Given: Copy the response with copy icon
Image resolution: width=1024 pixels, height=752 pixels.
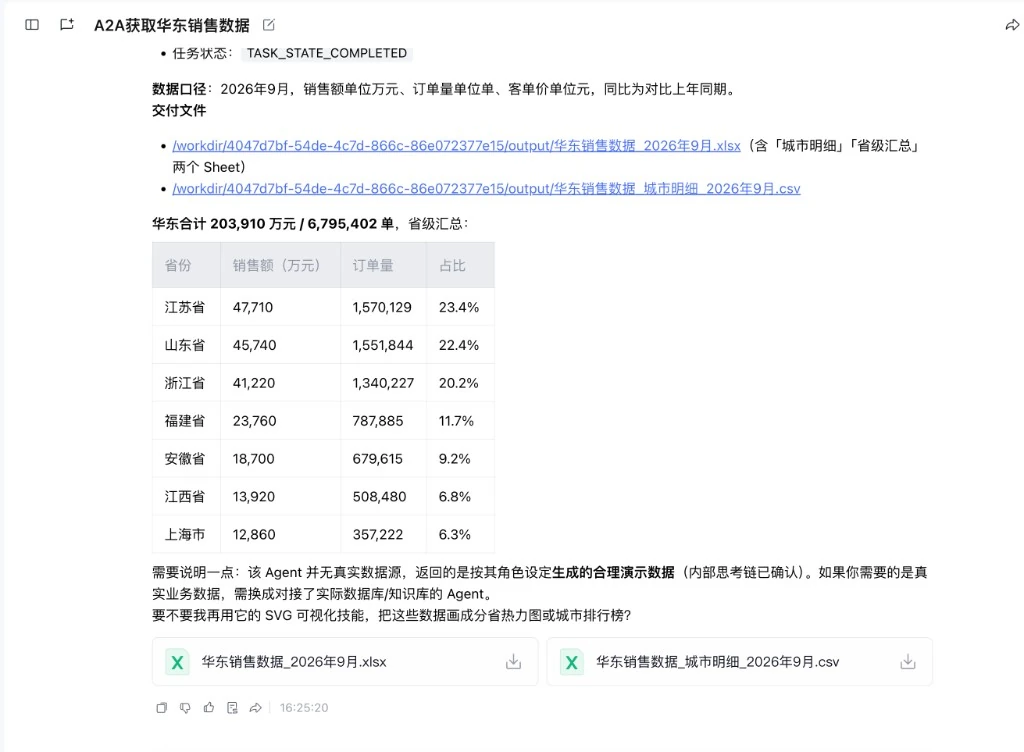Looking at the screenshot, I should (x=162, y=708).
